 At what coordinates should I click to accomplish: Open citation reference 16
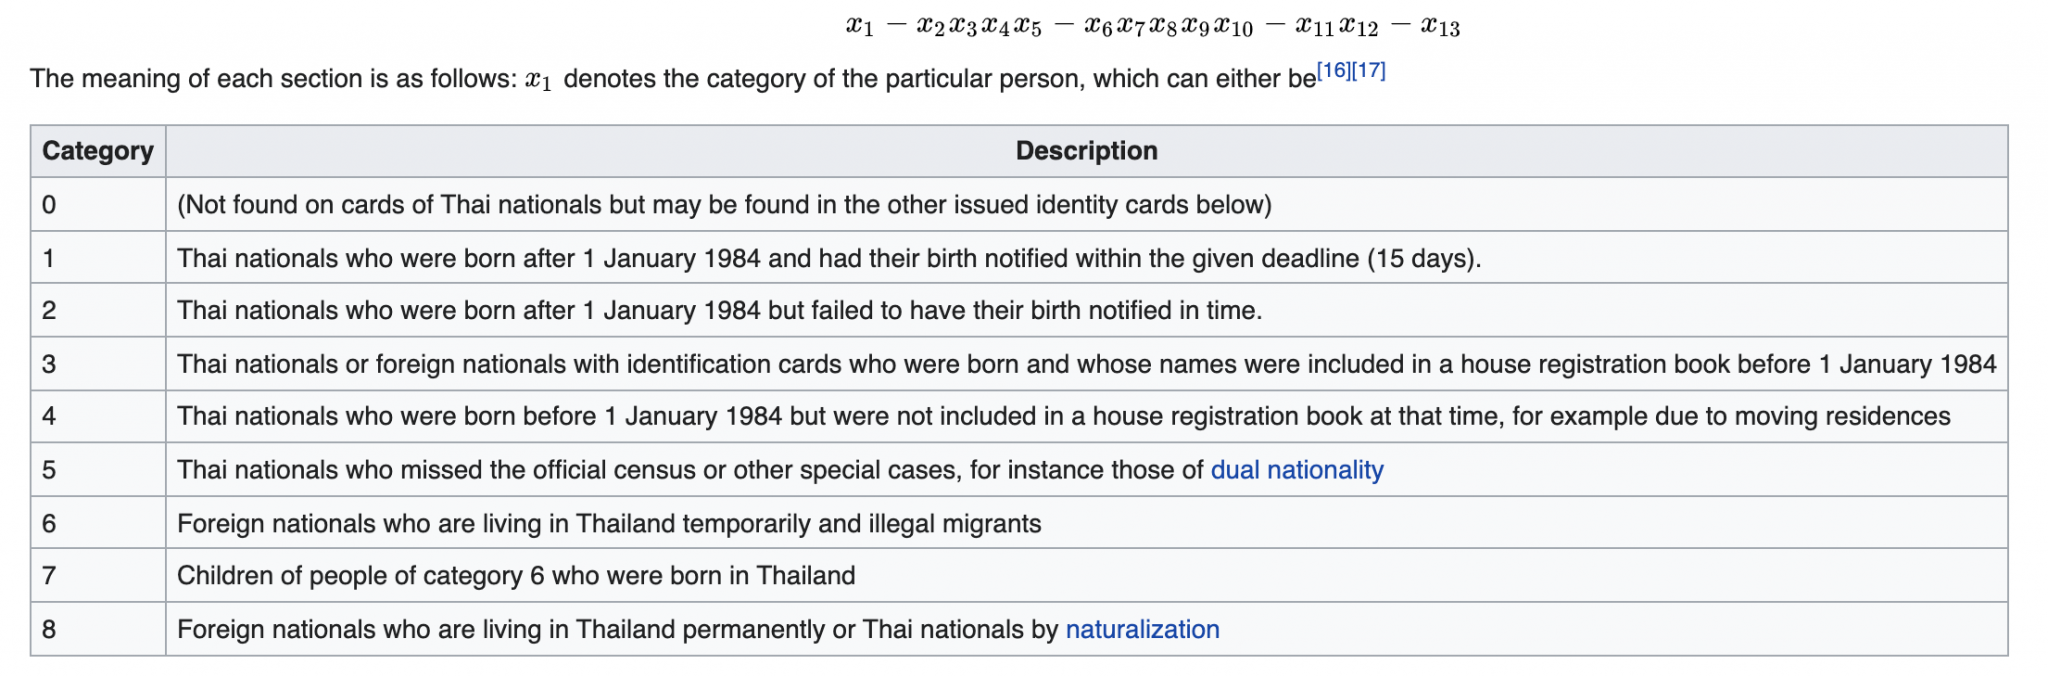1334,71
